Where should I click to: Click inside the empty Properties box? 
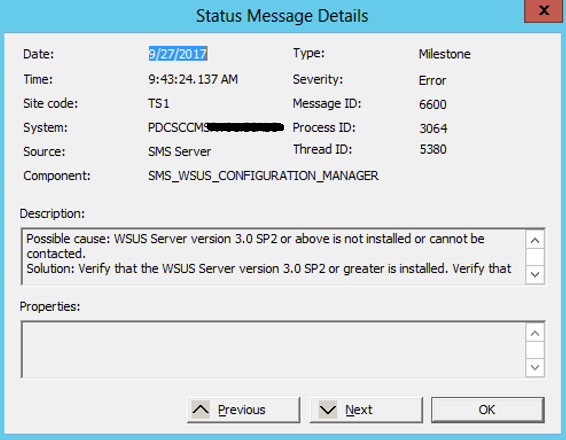pos(273,350)
